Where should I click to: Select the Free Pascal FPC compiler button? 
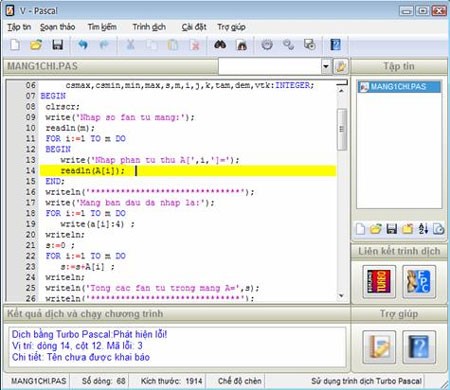(x=419, y=282)
